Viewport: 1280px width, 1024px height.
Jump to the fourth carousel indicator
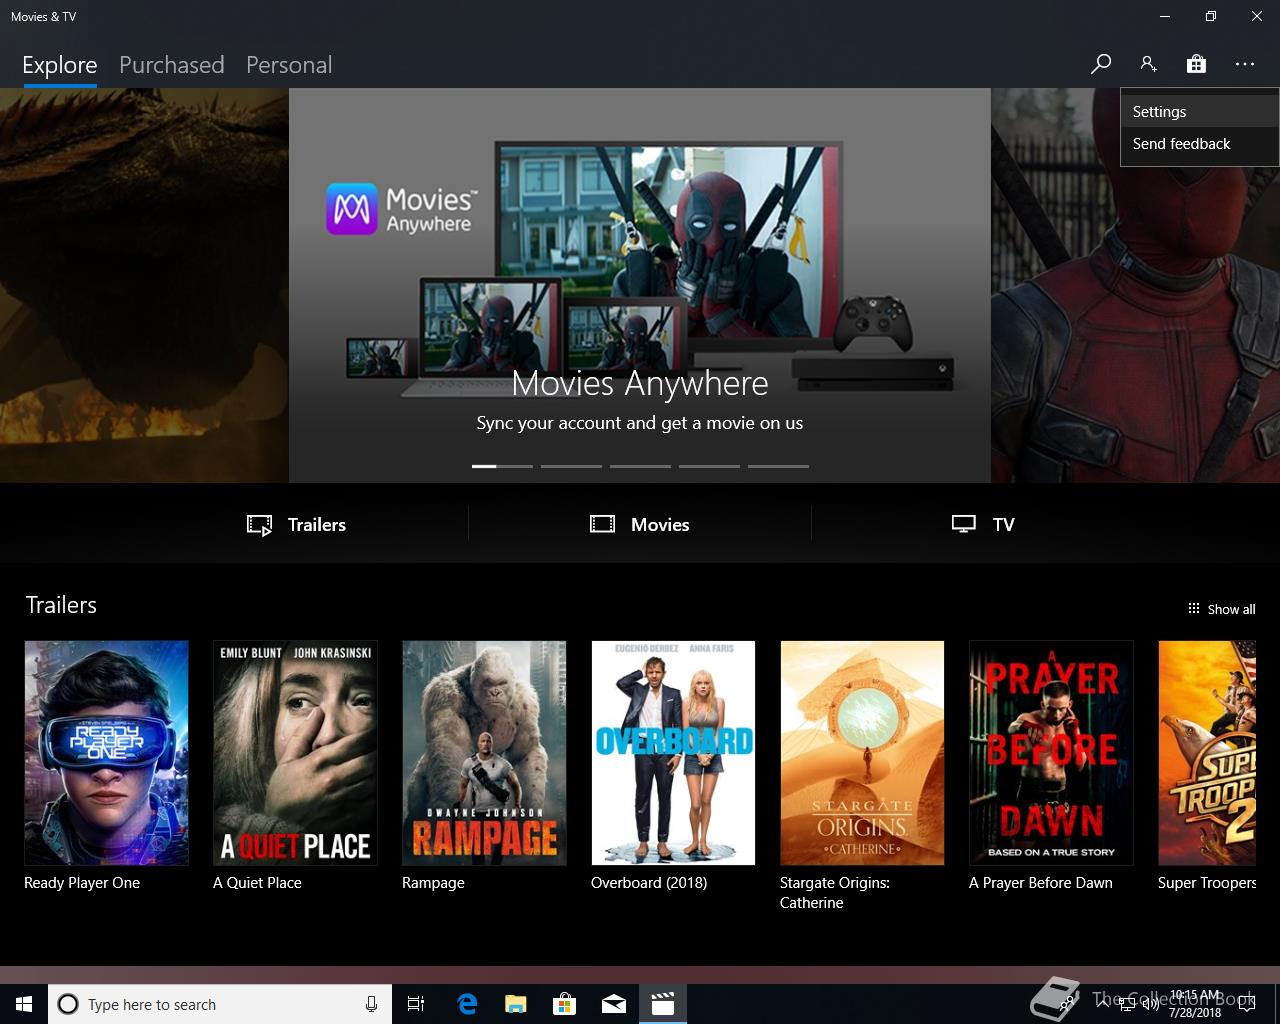click(x=709, y=466)
